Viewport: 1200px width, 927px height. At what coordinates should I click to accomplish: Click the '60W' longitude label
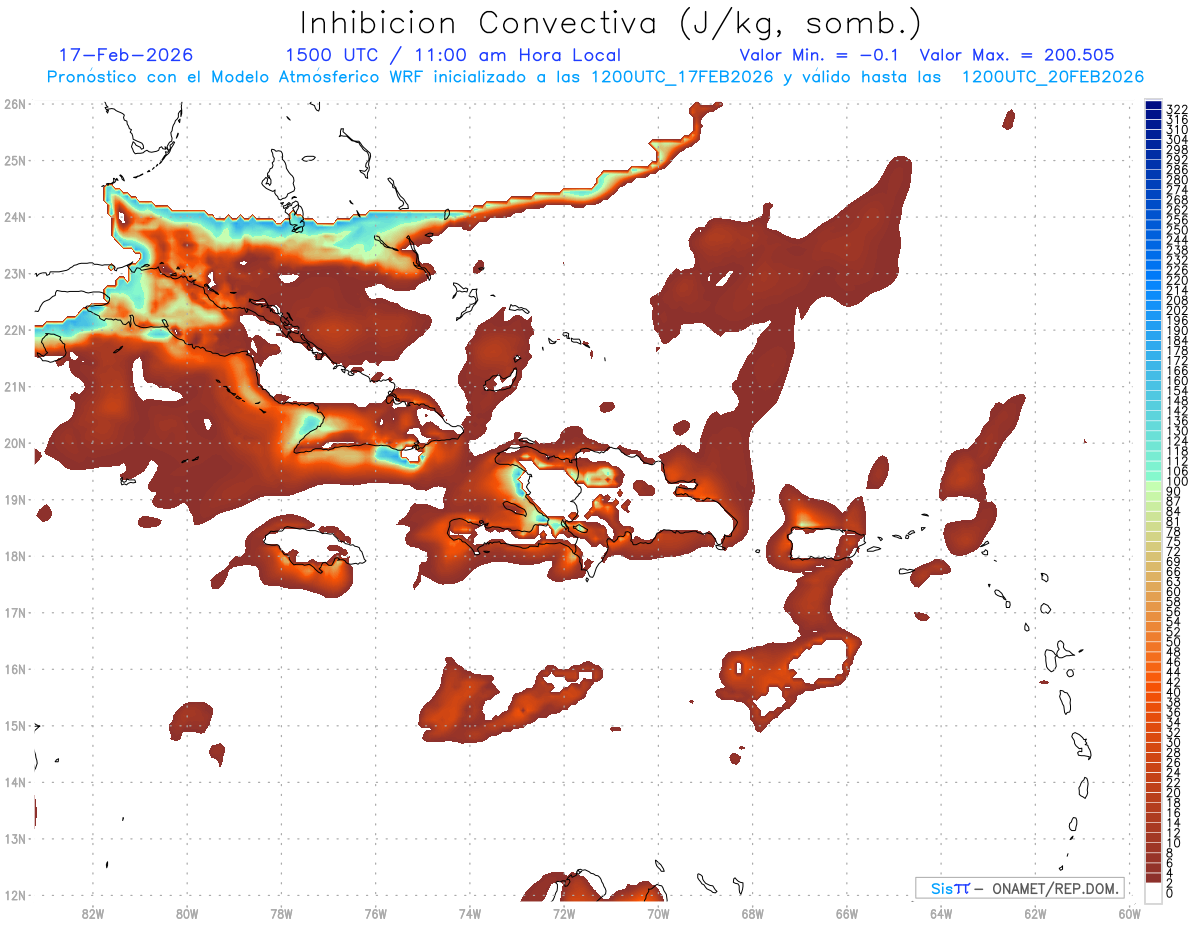point(1130,913)
